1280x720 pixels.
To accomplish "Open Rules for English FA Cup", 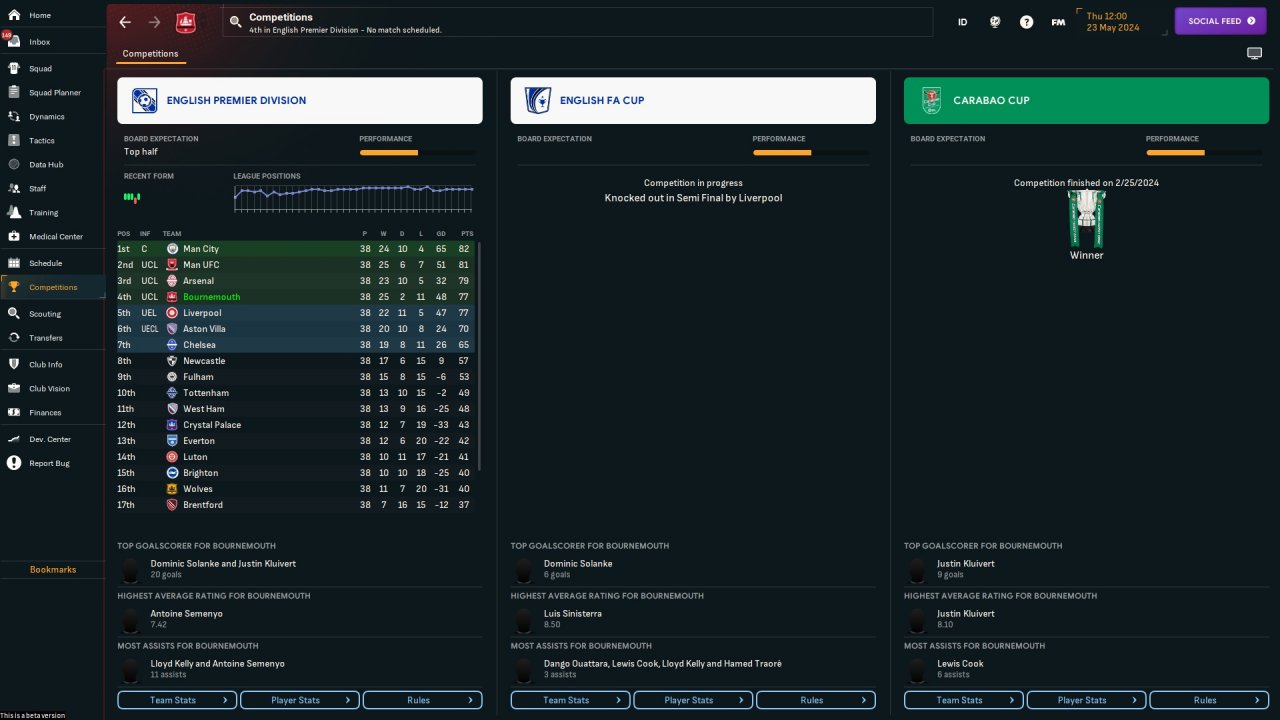I will [816, 700].
